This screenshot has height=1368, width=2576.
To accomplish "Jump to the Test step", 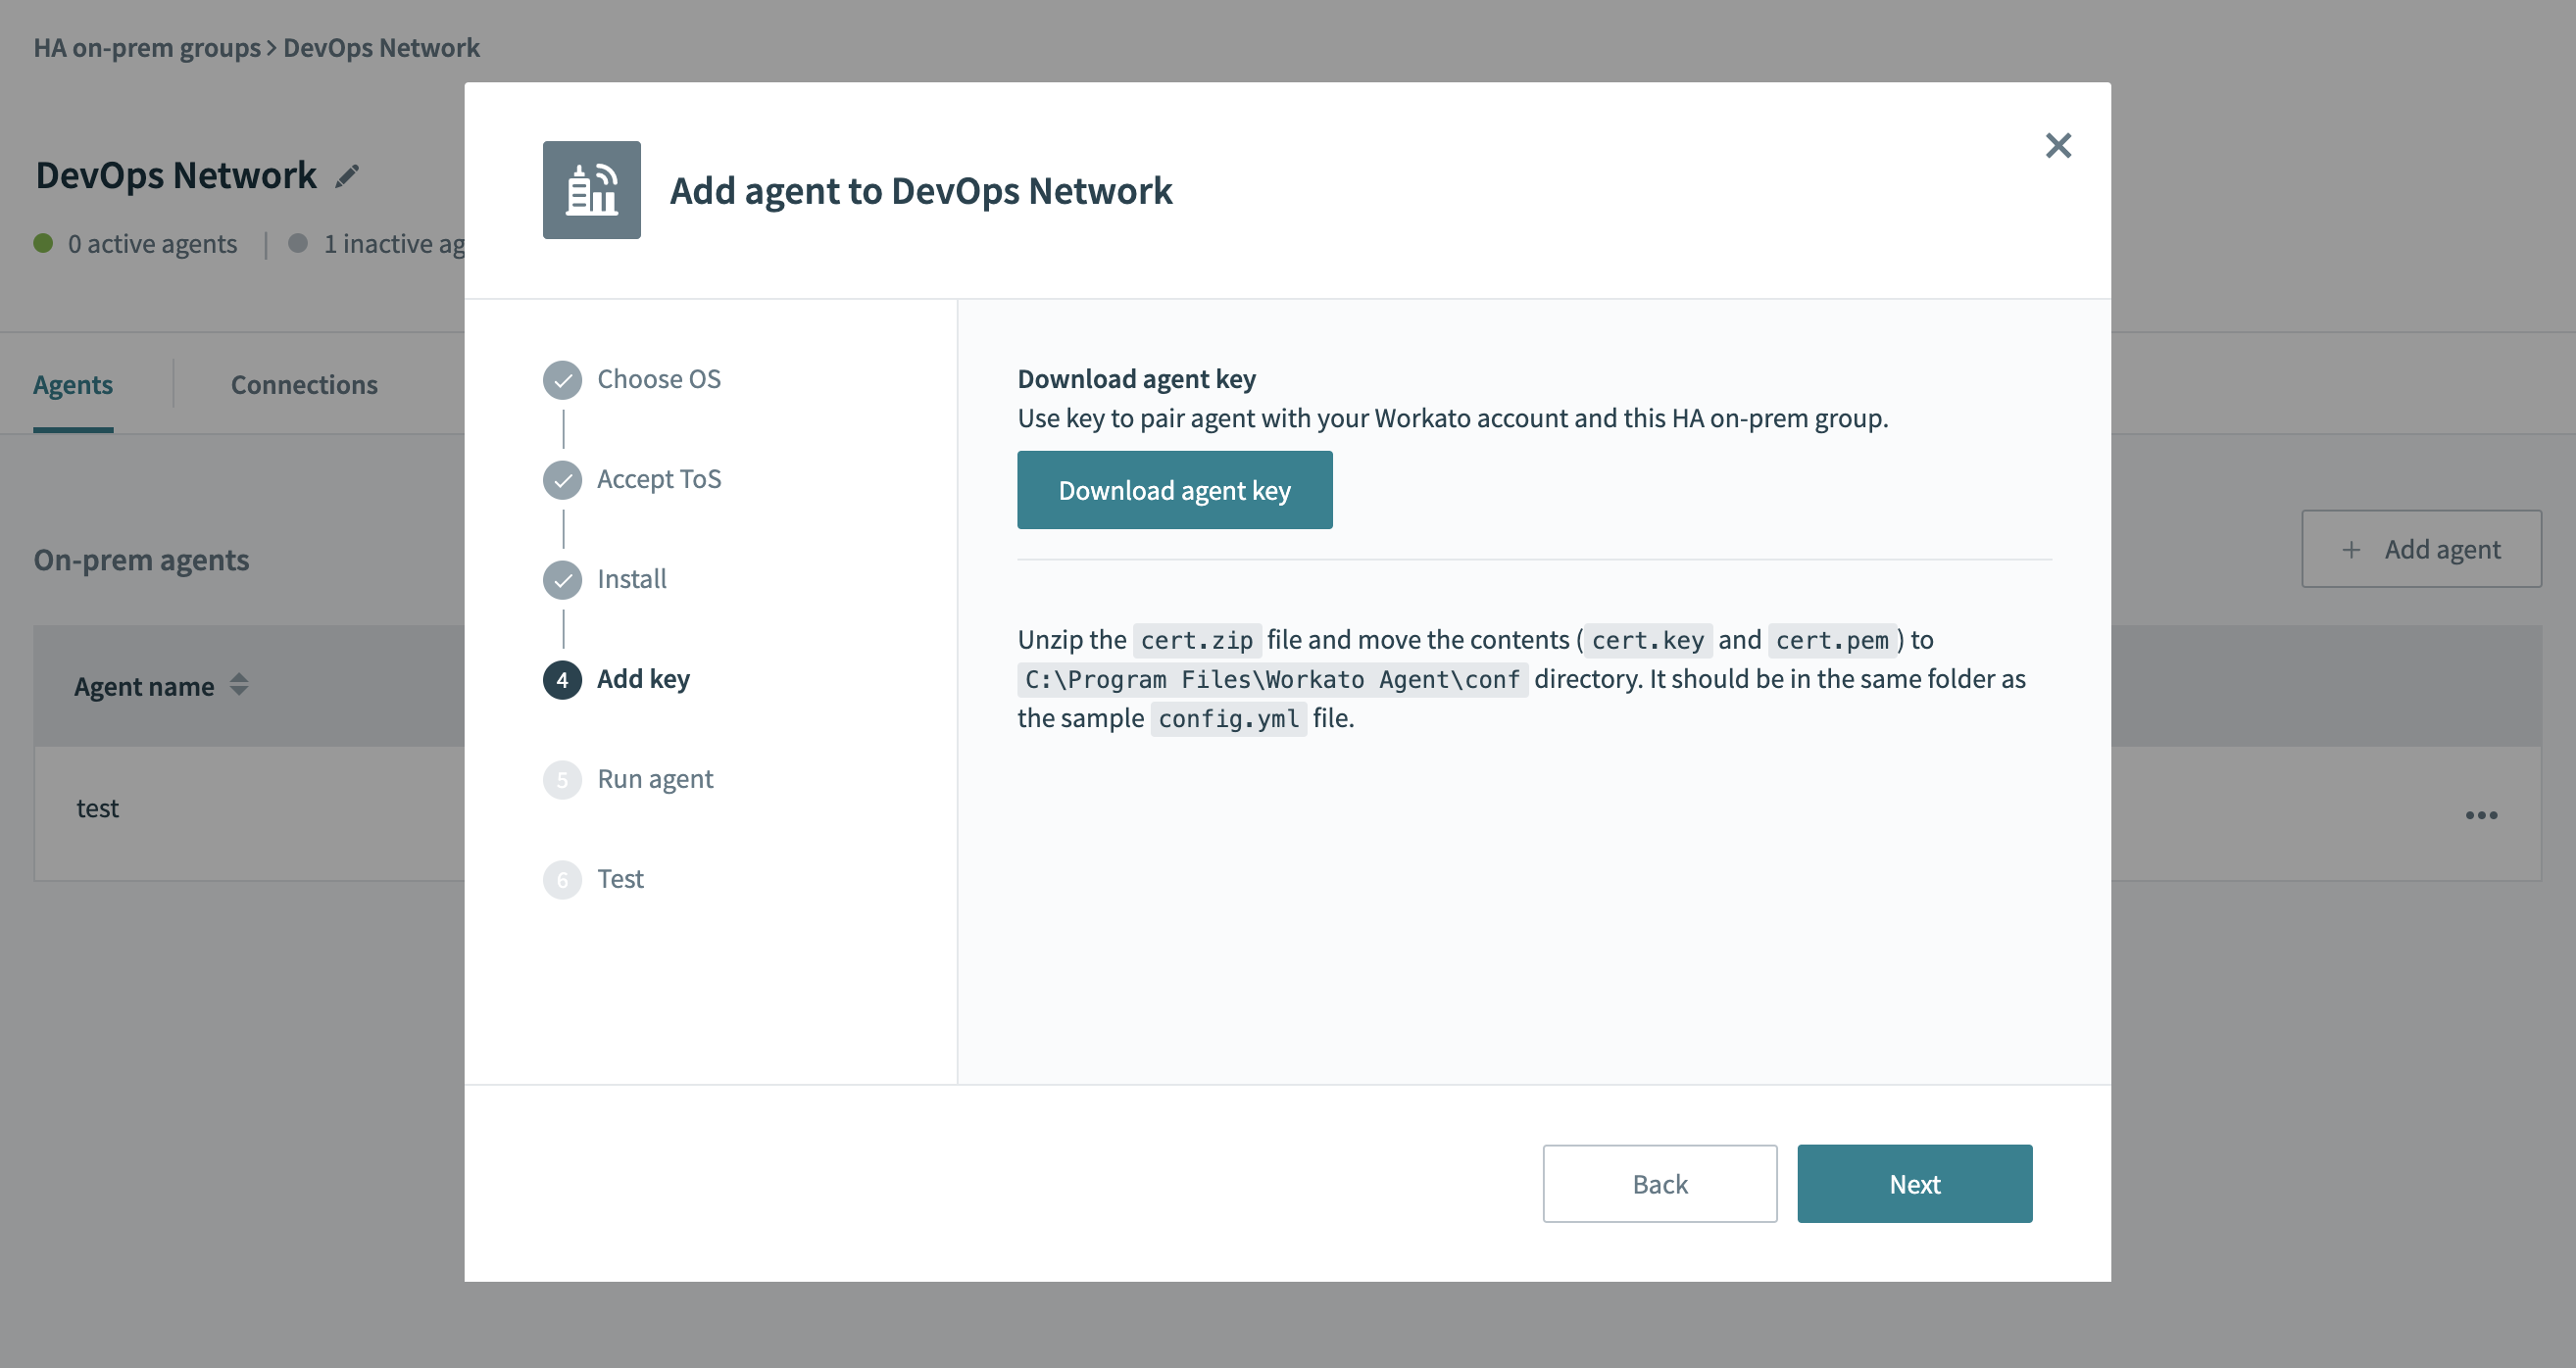I will point(620,879).
